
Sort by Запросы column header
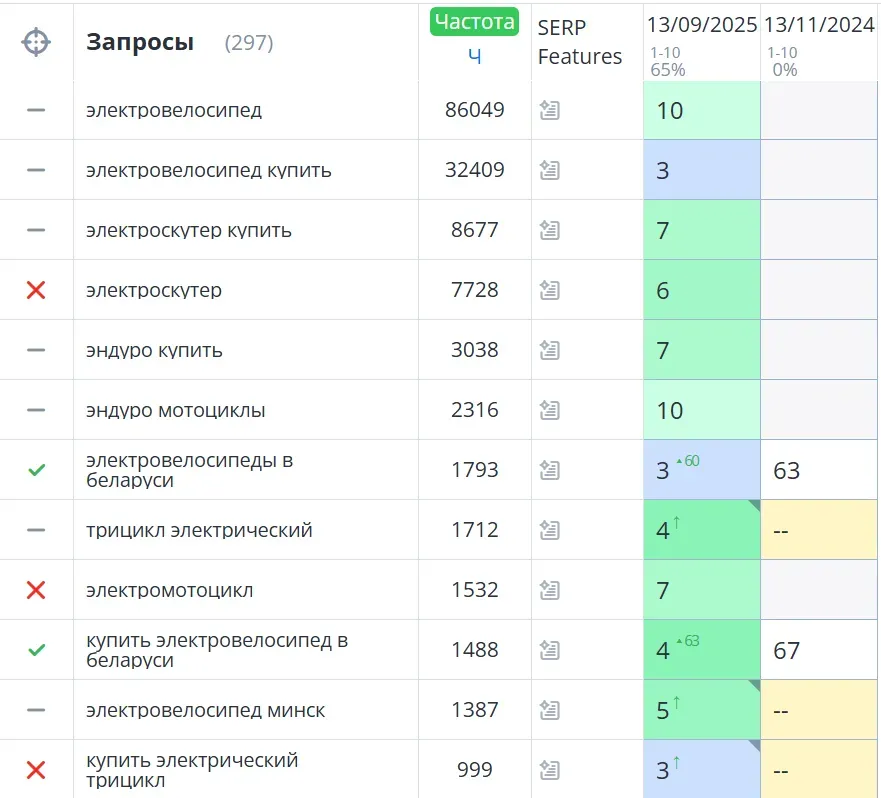[140, 42]
